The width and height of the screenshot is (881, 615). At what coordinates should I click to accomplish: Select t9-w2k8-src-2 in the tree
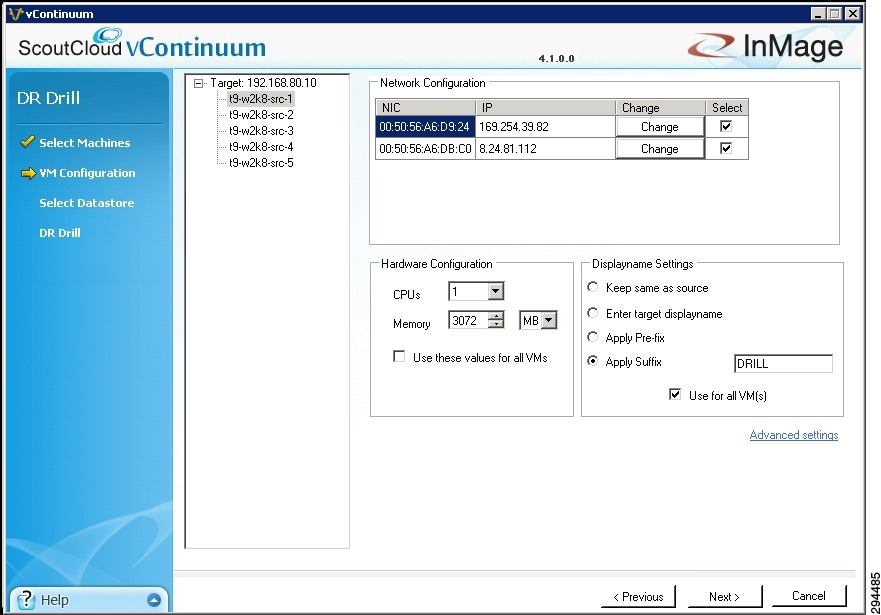click(x=261, y=115)
